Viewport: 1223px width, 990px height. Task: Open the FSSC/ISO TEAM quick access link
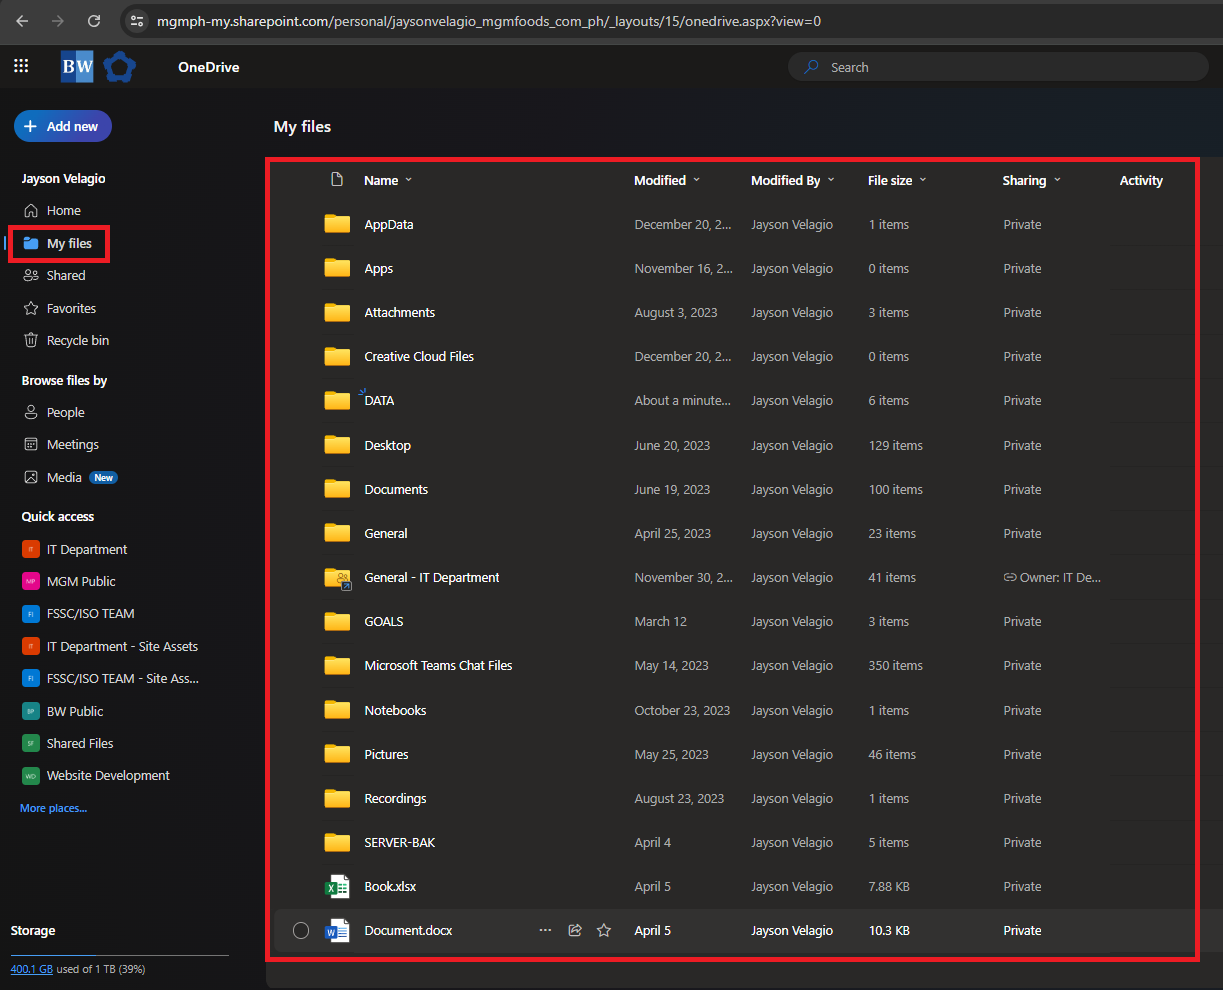(x=90, y=613)
